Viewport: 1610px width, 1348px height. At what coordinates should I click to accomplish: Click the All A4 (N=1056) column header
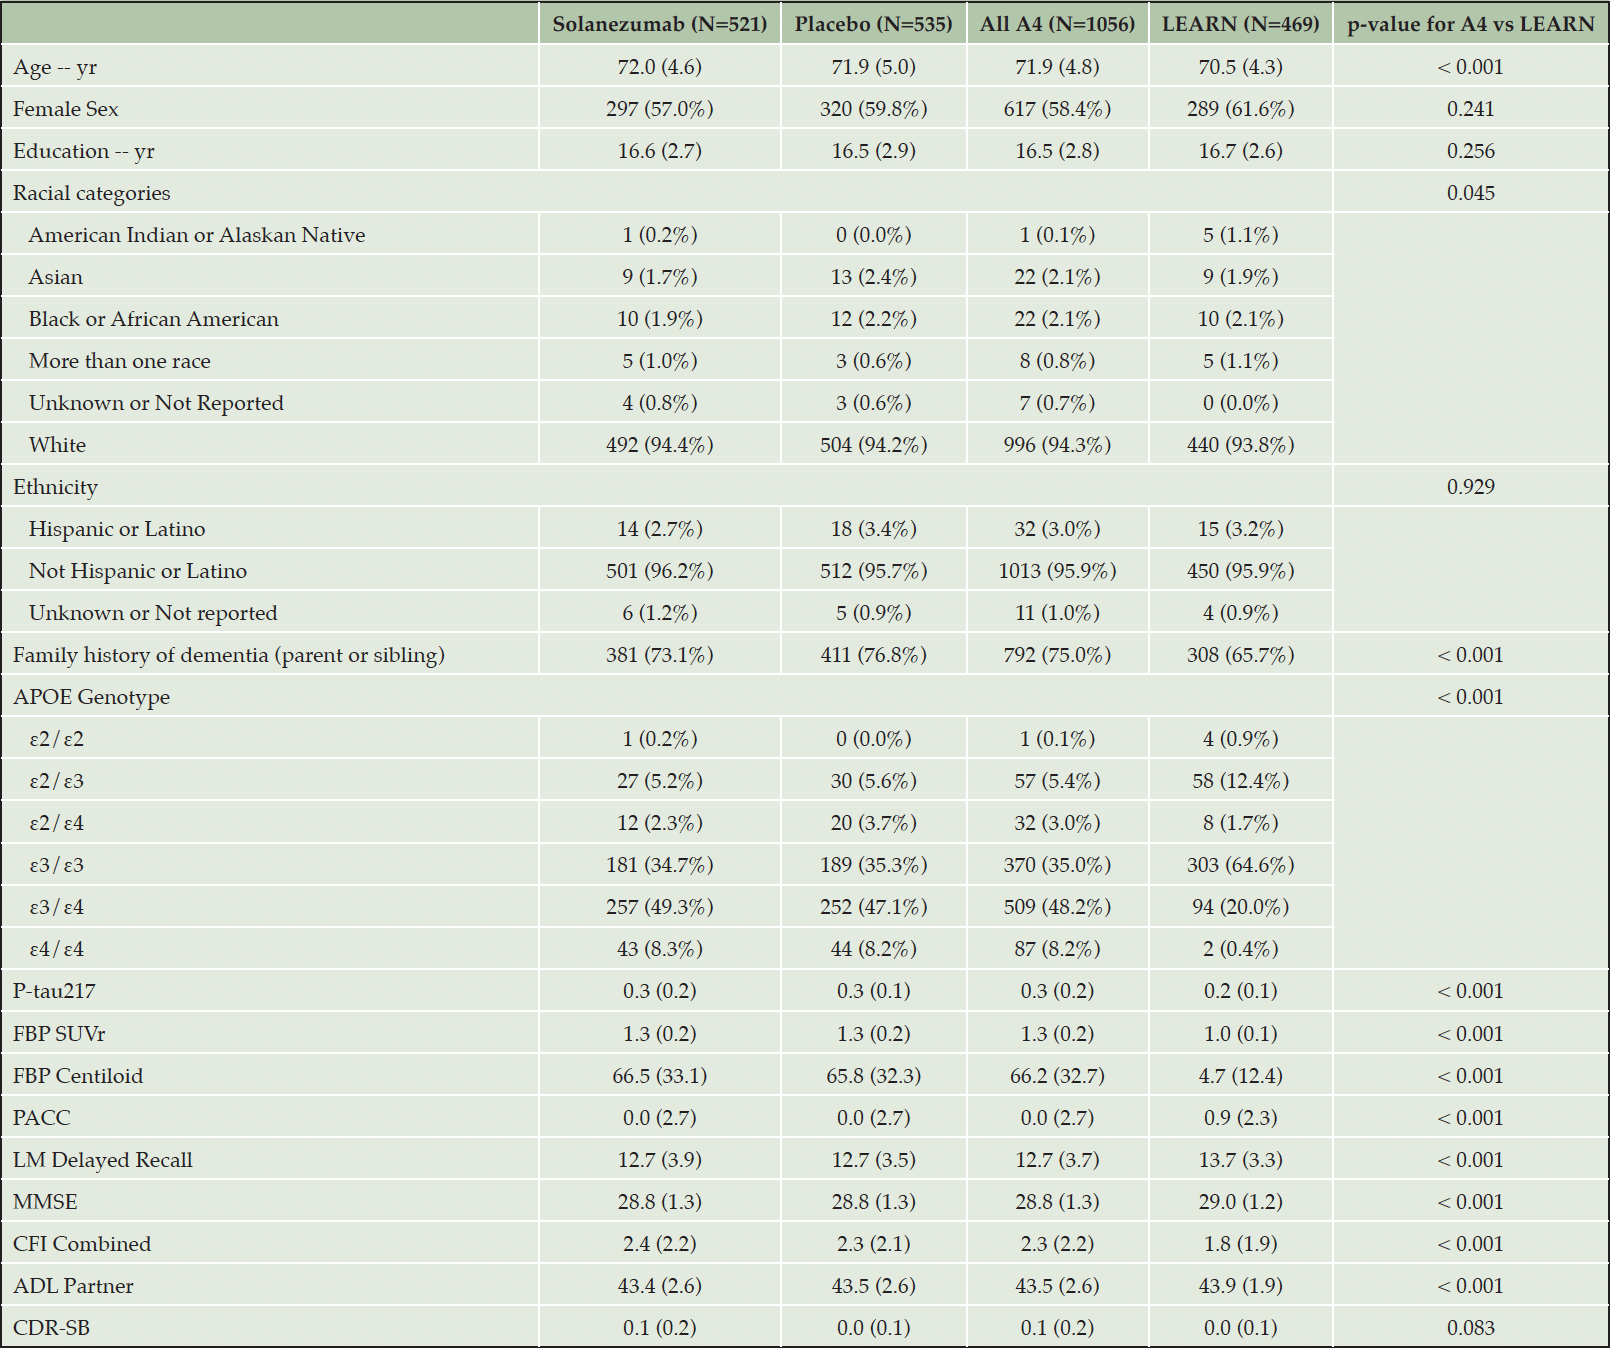point(1058,24)
